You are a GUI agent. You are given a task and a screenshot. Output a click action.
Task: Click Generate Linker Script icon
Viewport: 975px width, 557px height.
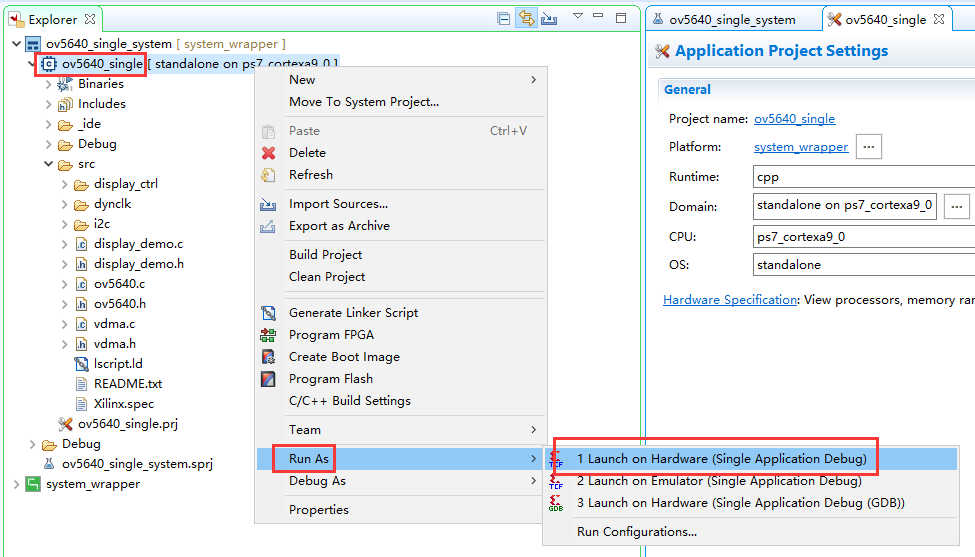tap(269, 313)
